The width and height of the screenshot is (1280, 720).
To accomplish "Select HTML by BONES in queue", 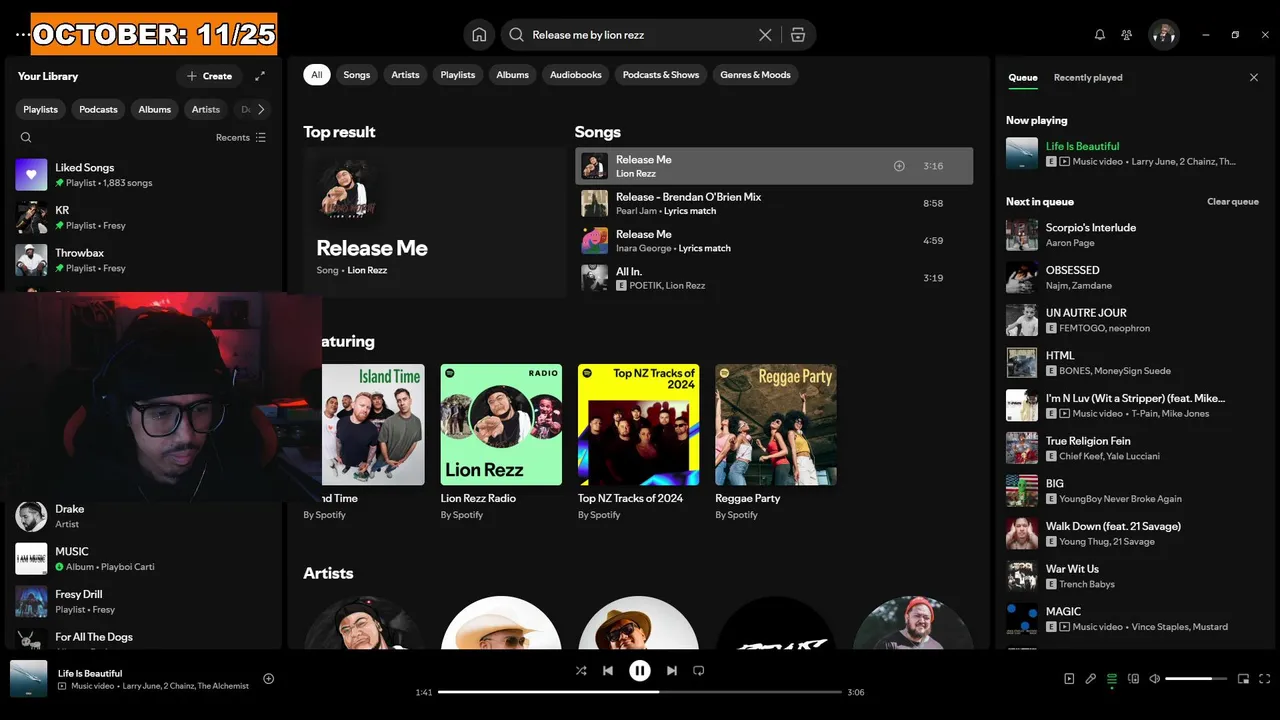I will click(1132, 363).
